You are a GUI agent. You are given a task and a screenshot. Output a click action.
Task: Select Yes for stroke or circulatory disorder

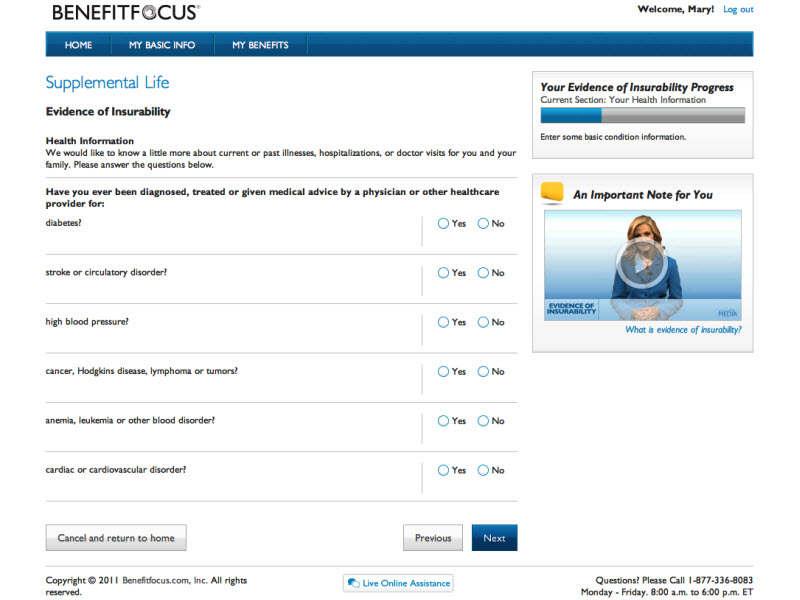443,273
